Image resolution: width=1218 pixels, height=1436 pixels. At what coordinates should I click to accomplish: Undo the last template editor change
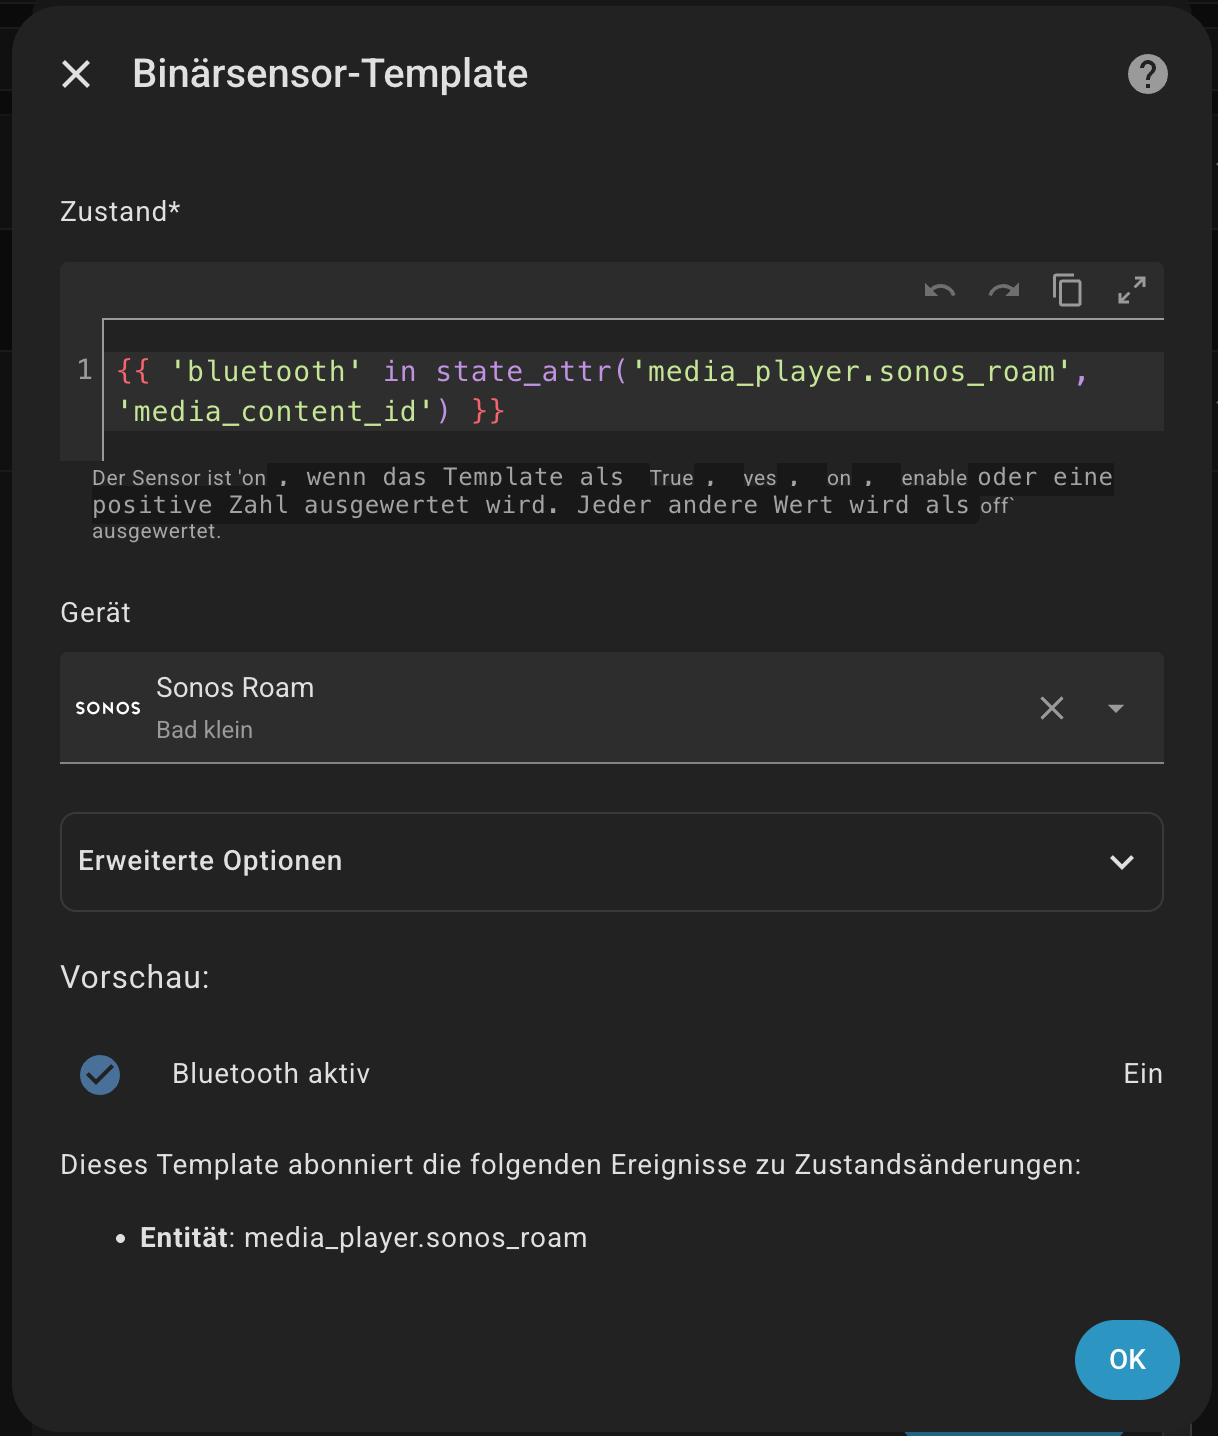940,291
